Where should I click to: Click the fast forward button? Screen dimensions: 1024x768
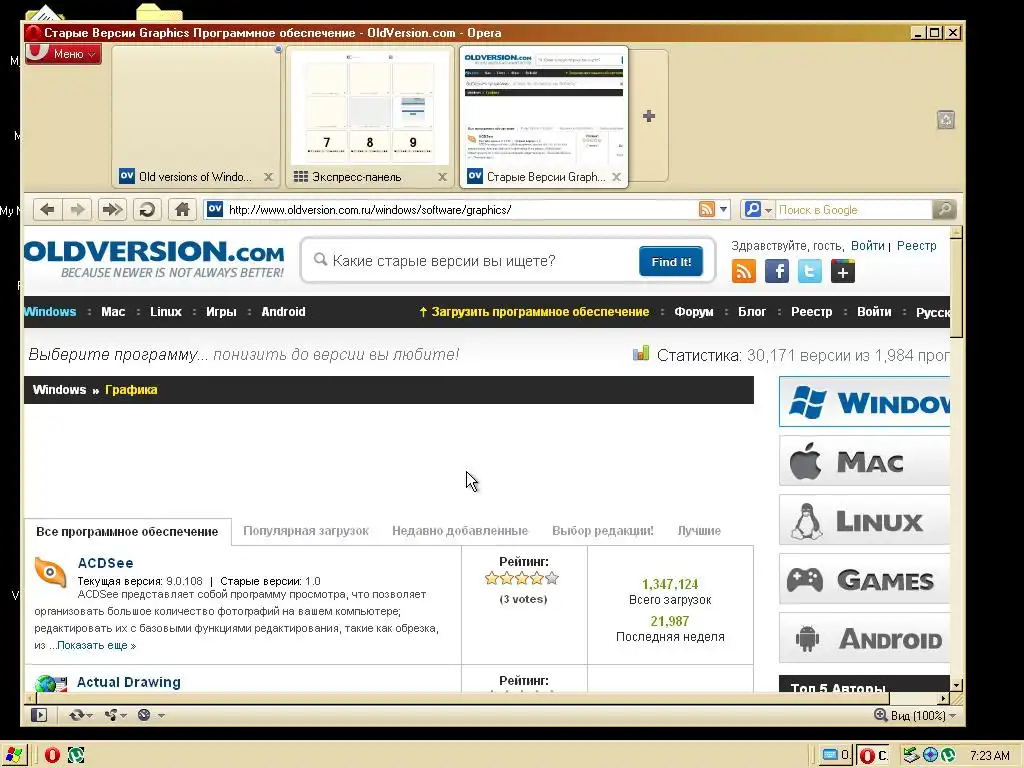pos(112,210)
